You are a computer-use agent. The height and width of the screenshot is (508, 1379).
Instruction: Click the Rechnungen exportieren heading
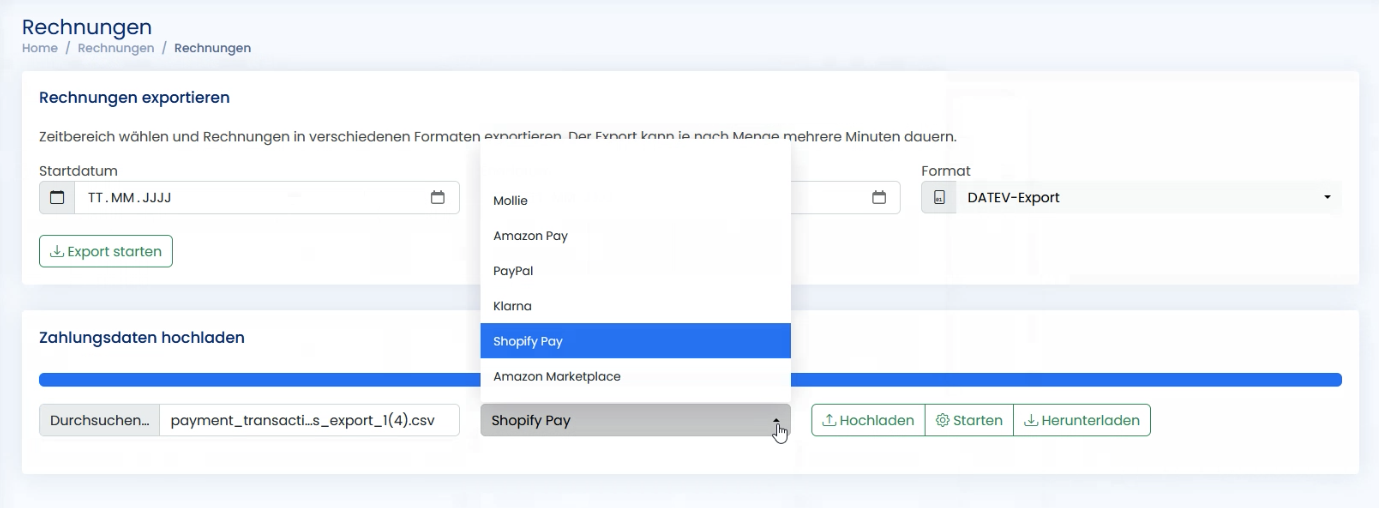click(135, 98)
